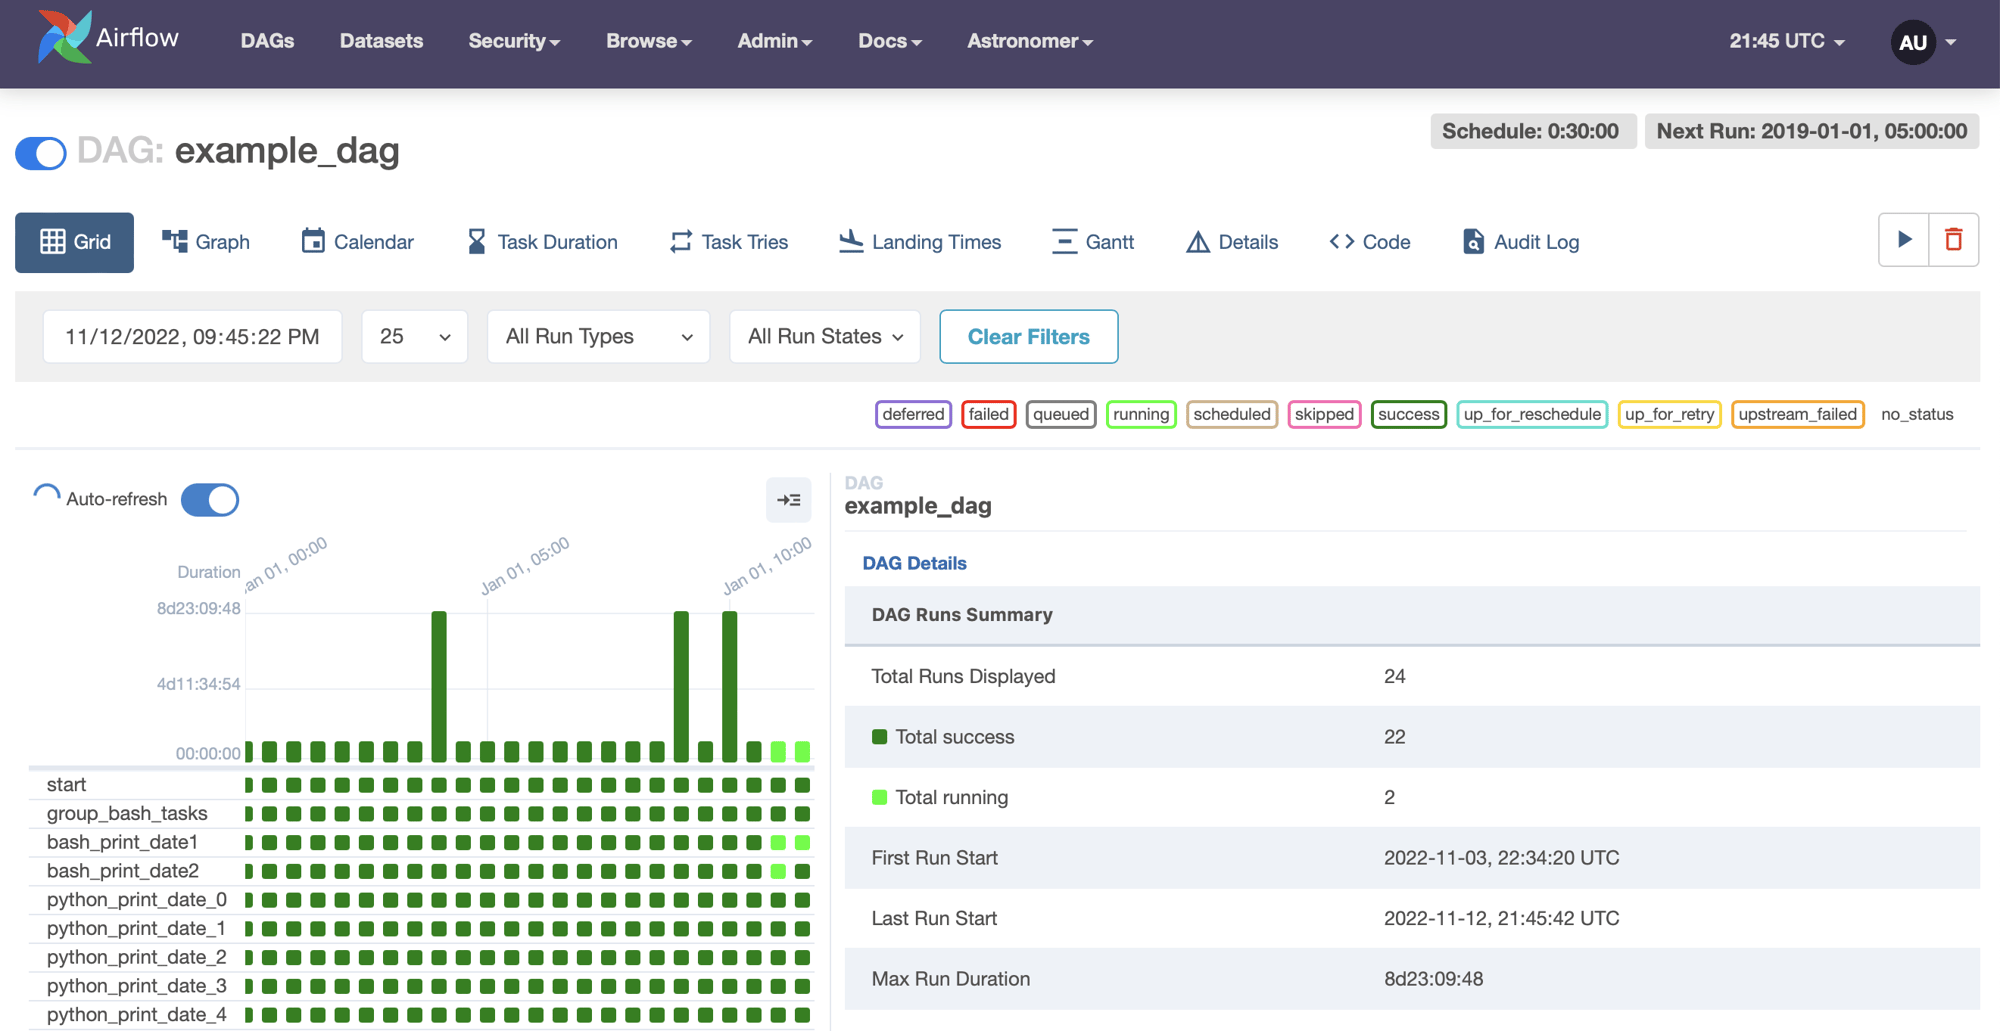The width and height of the screenshot is (2000, 1031).
Task: Open the Gantt chart view
Action: [1093, 241]
